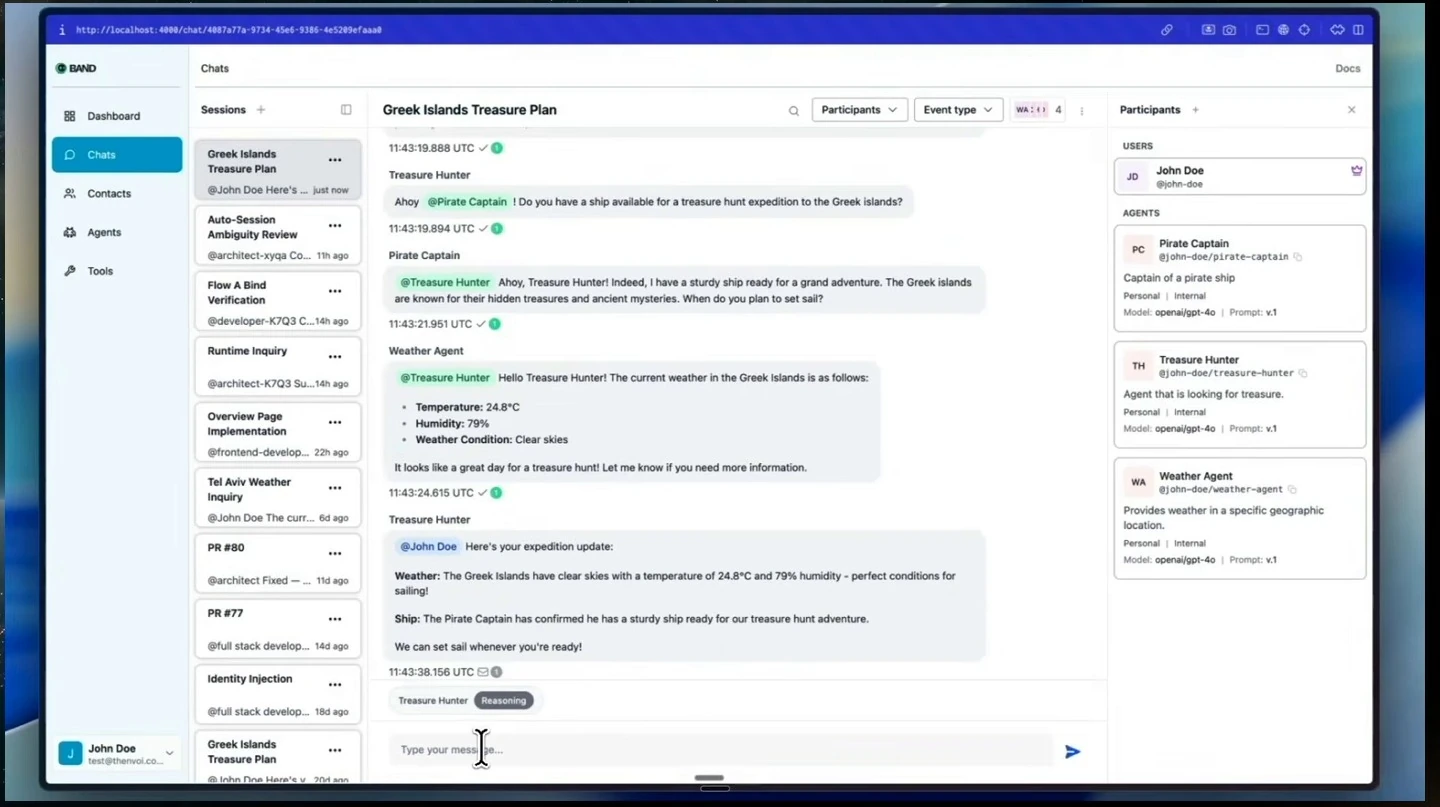Image resolution: width=1440 pixels, height=807 pixels.
Task: Click the split-view icon in the top bar
Action: tap(1358, 30)
